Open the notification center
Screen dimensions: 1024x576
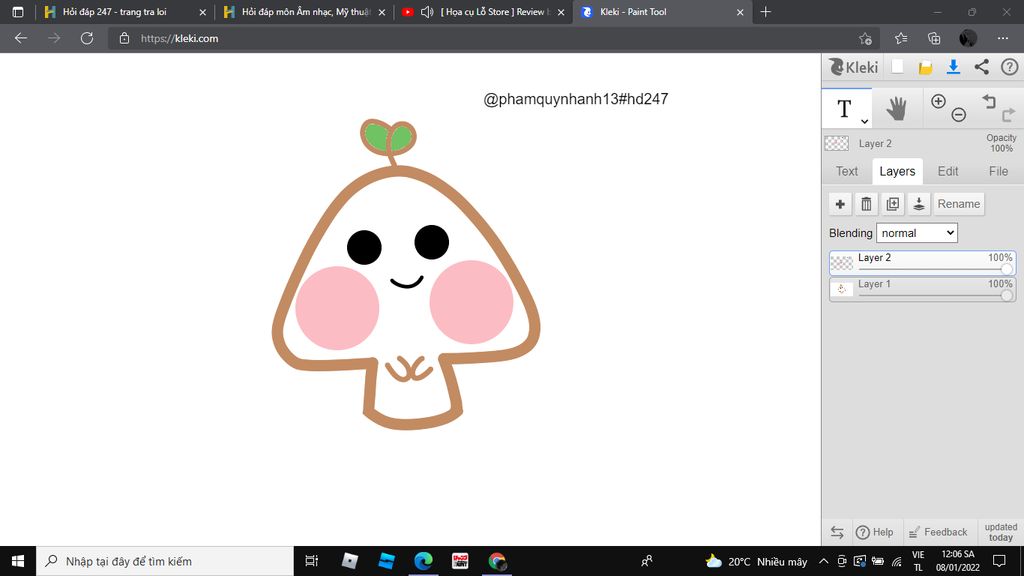(999, 561)
